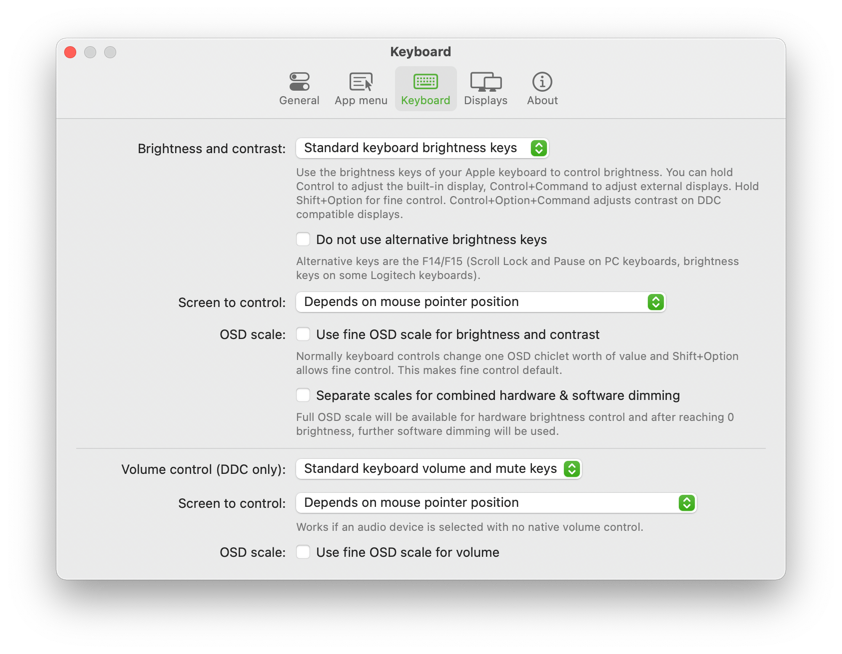Open the Brightness and contrast dropdown

421,148
